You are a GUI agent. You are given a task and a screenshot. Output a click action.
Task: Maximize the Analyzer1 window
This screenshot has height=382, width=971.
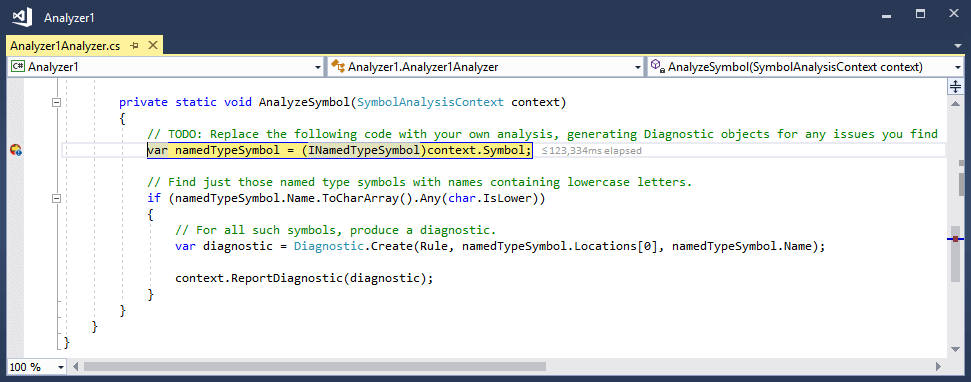[x=920, y=14]
